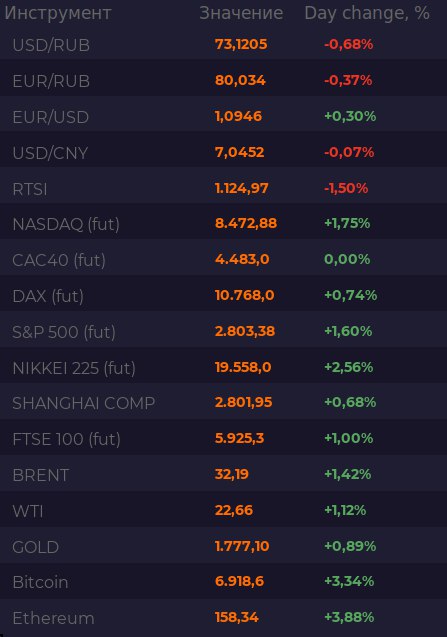Select the BRENT oil row
Screen dimensions: 447x637
click(x=224, y=475)
